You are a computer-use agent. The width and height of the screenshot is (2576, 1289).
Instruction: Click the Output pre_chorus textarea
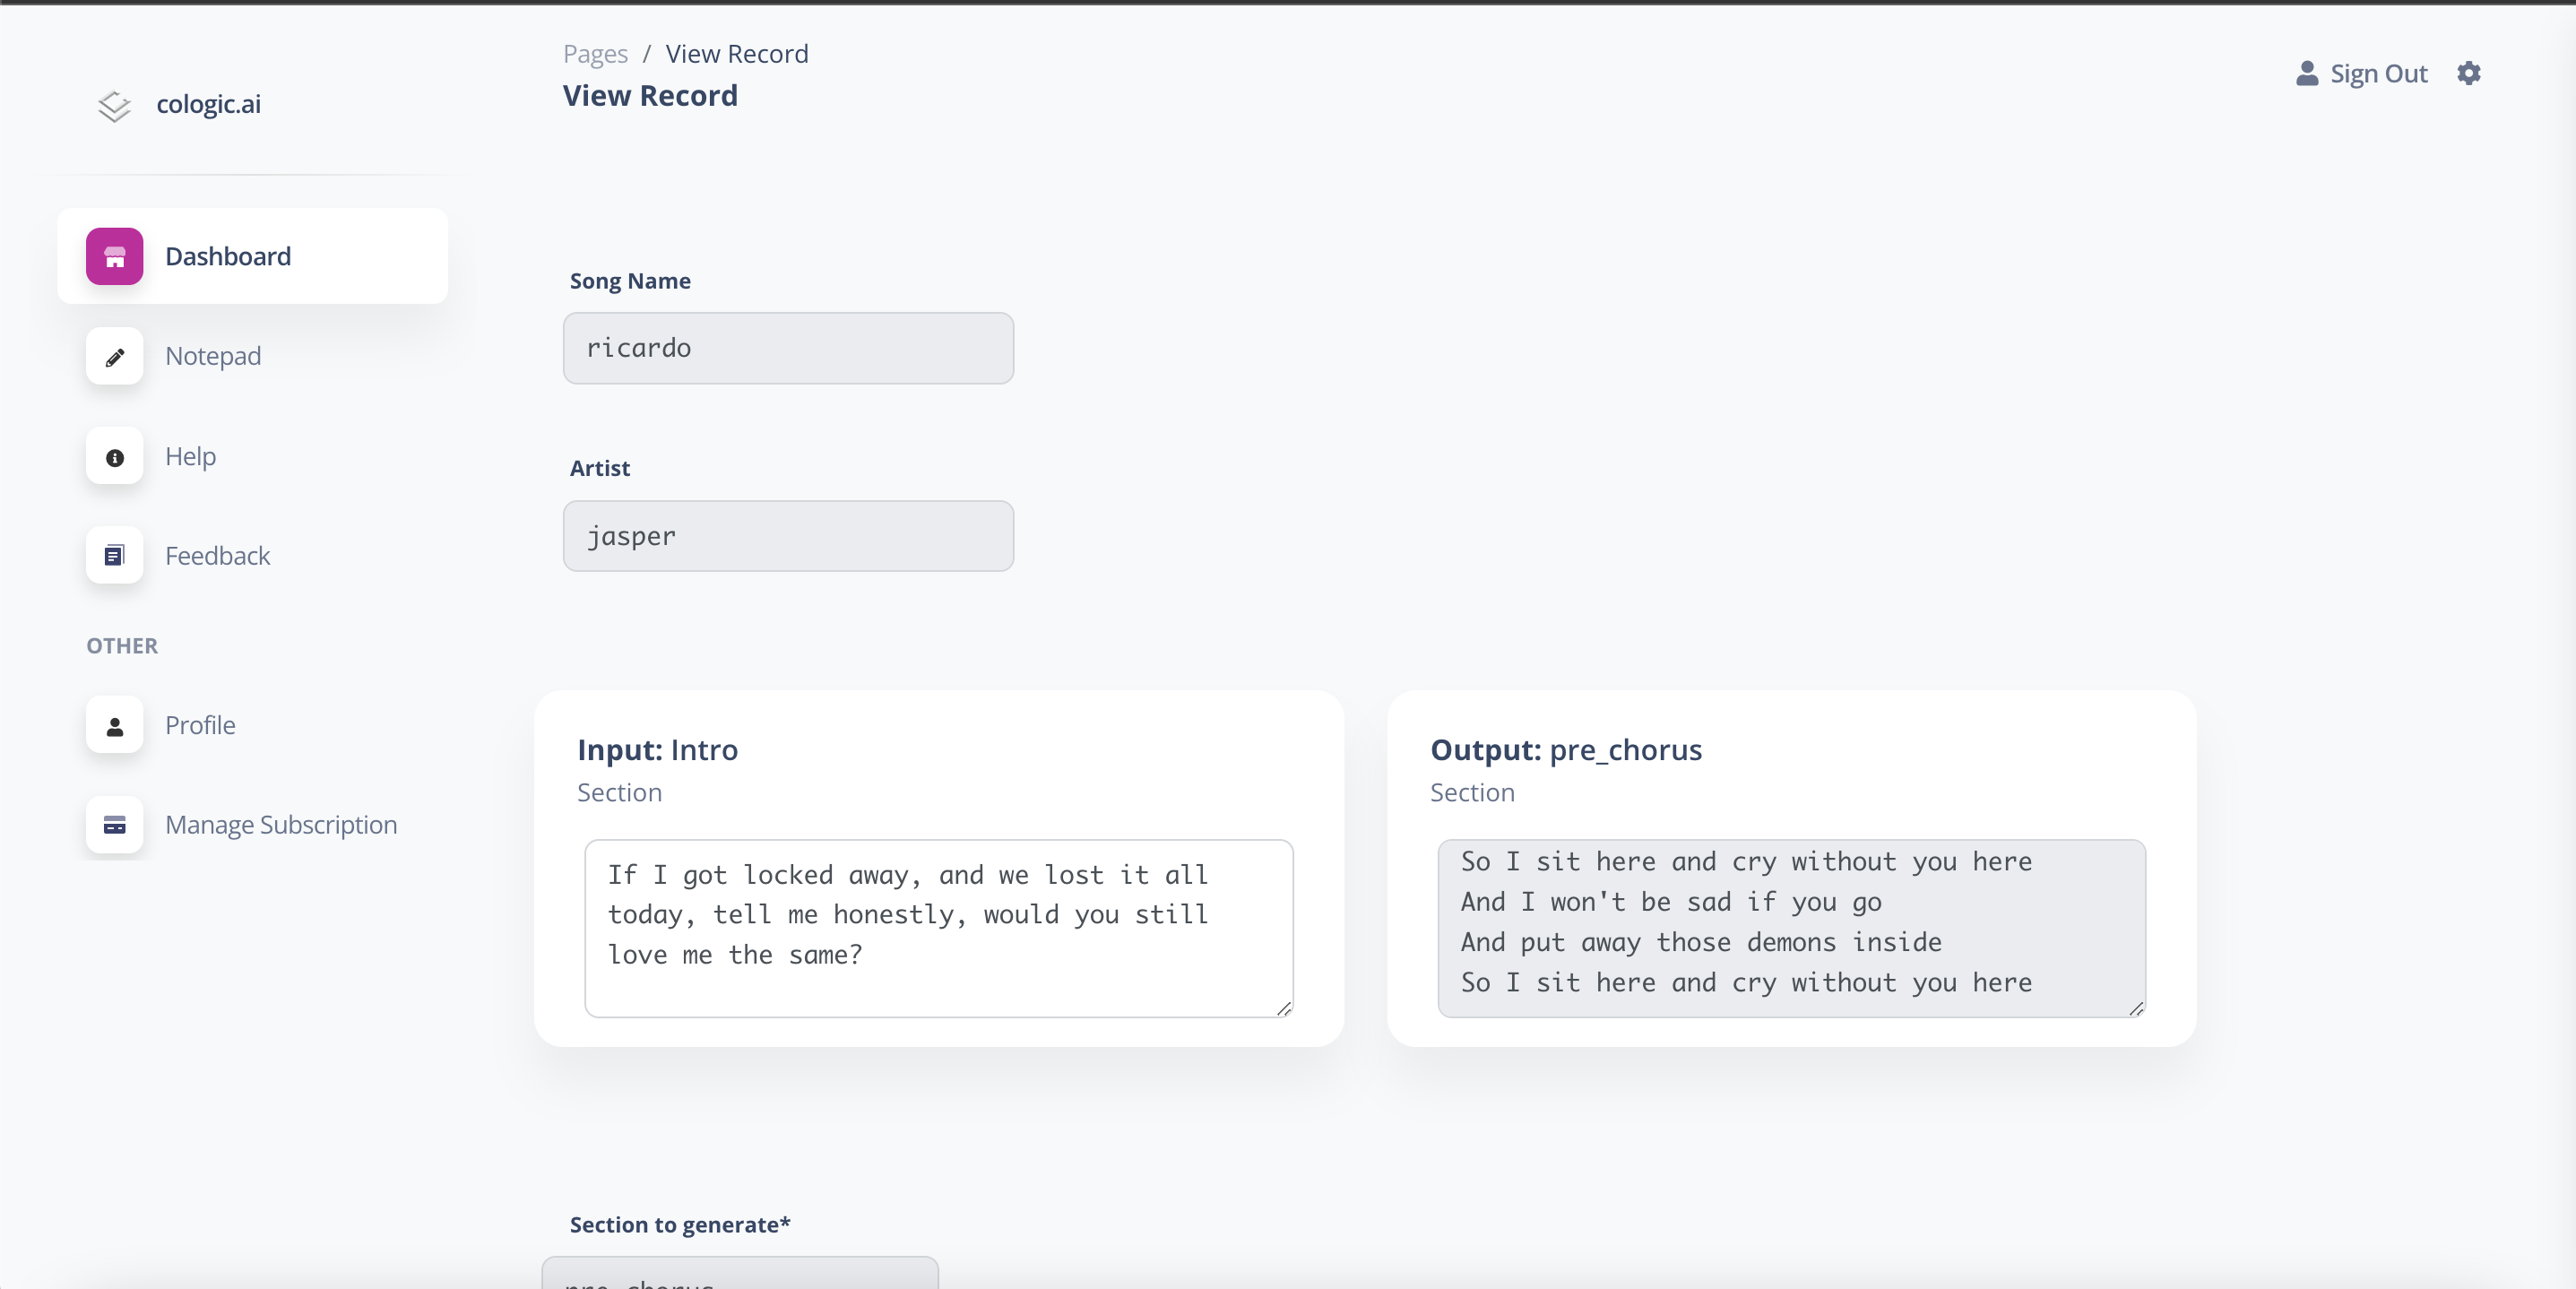(1791, 928)
